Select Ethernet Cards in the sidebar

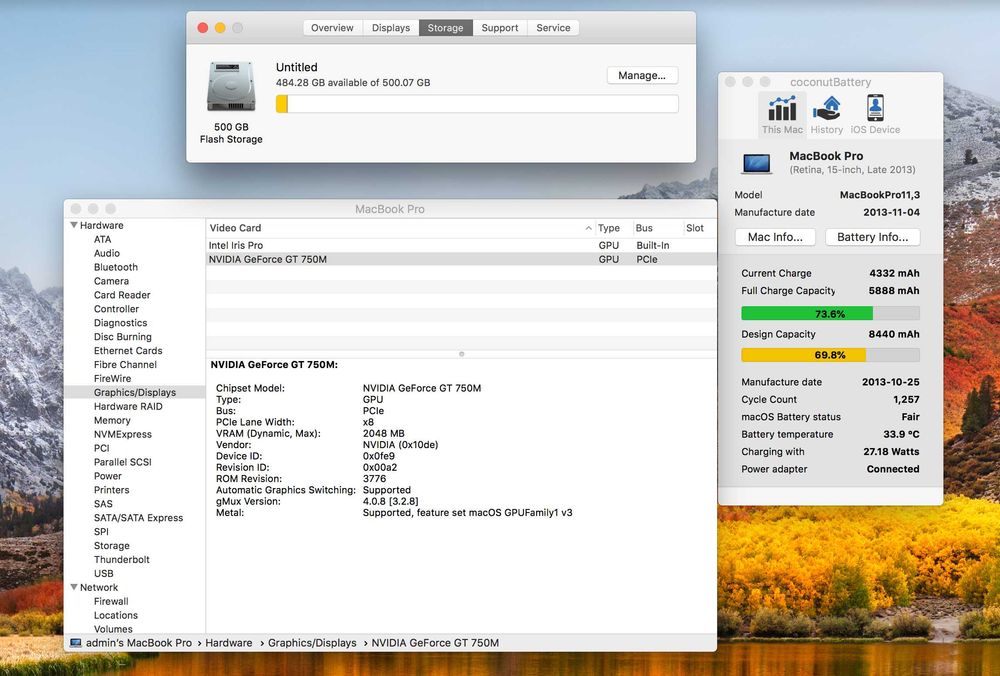128,351
